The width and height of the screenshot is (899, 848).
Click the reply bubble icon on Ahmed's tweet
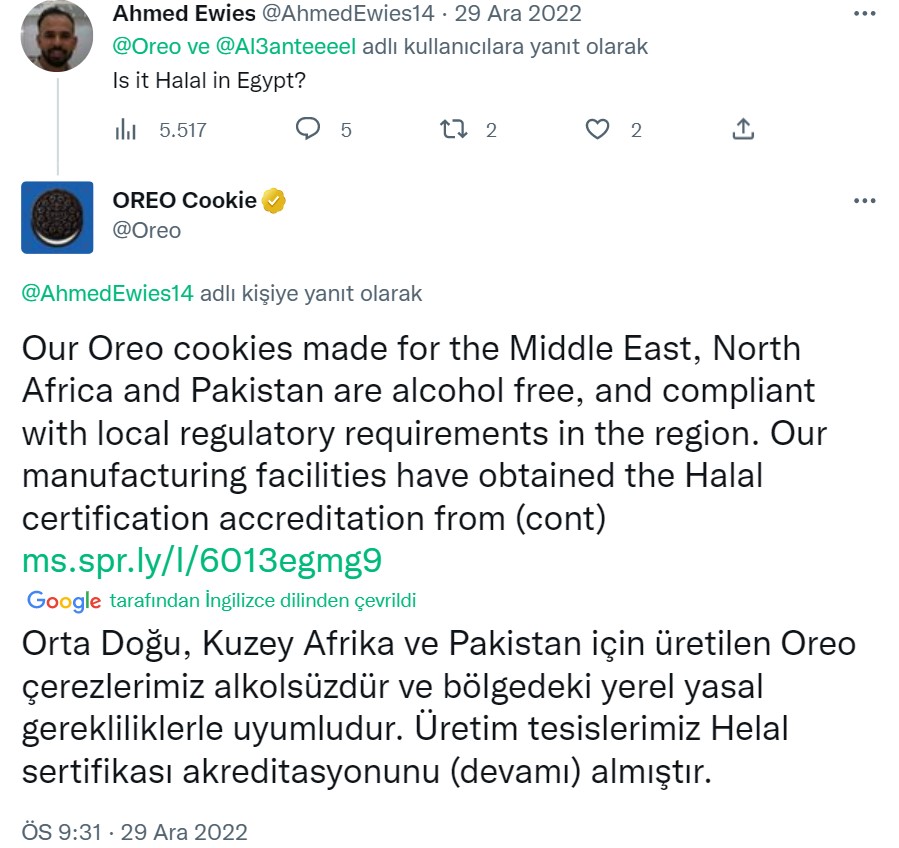point(308,129)
